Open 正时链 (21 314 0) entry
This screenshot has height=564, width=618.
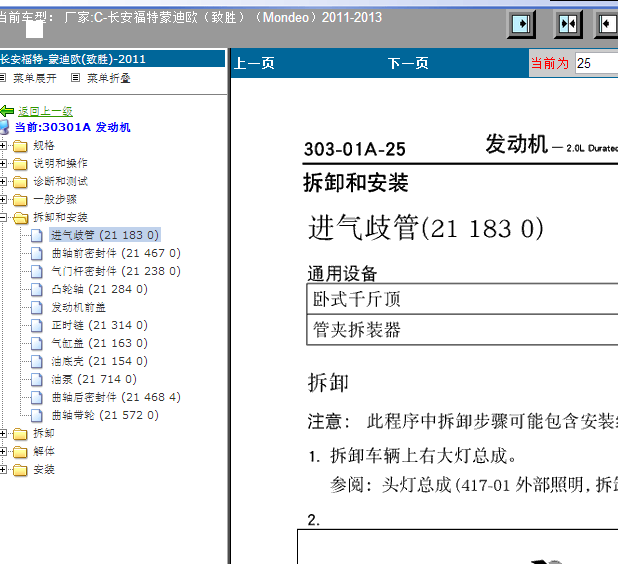click(x=99, y=325)
